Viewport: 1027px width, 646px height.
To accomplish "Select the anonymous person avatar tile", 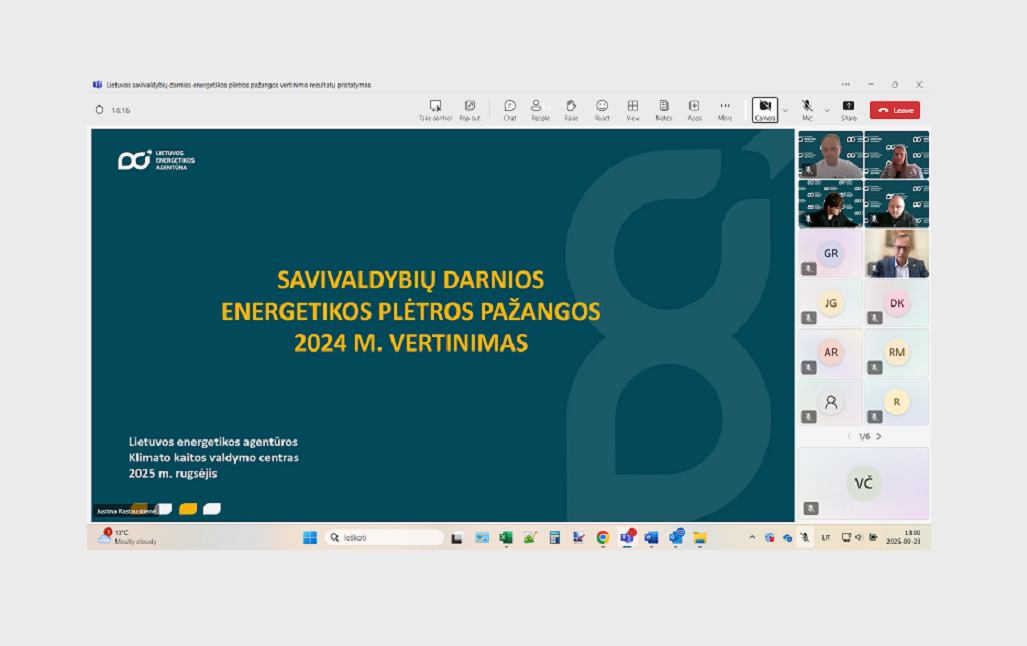I will point(831,402).
